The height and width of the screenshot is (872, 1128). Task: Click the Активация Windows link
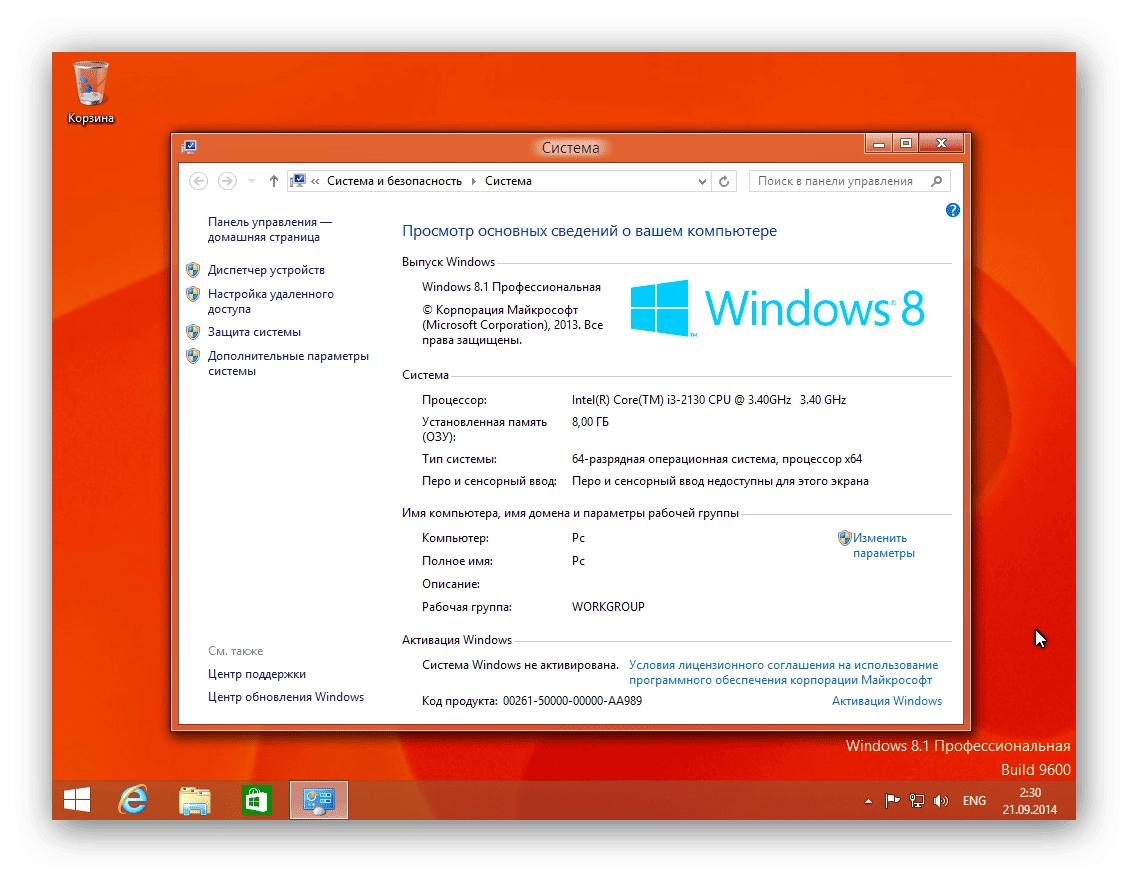886,701
